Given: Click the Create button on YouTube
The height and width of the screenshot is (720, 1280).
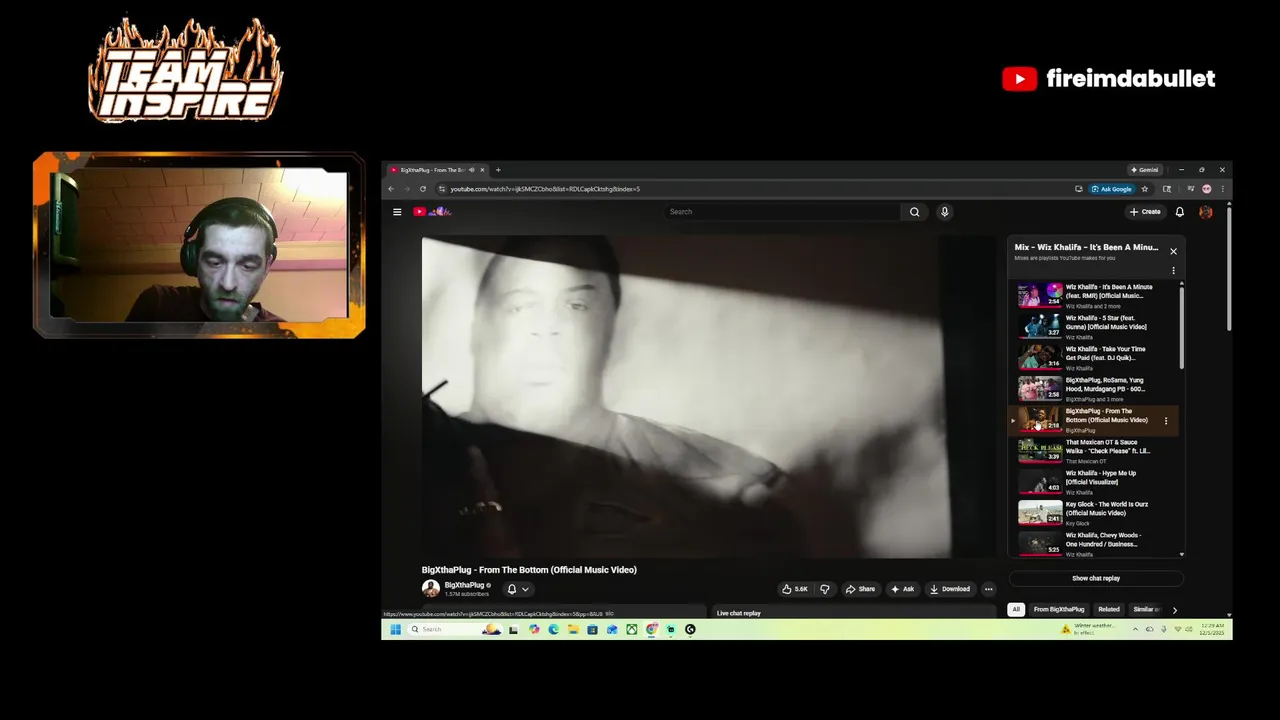Looking at the screenshot, I should (1145, 212).
